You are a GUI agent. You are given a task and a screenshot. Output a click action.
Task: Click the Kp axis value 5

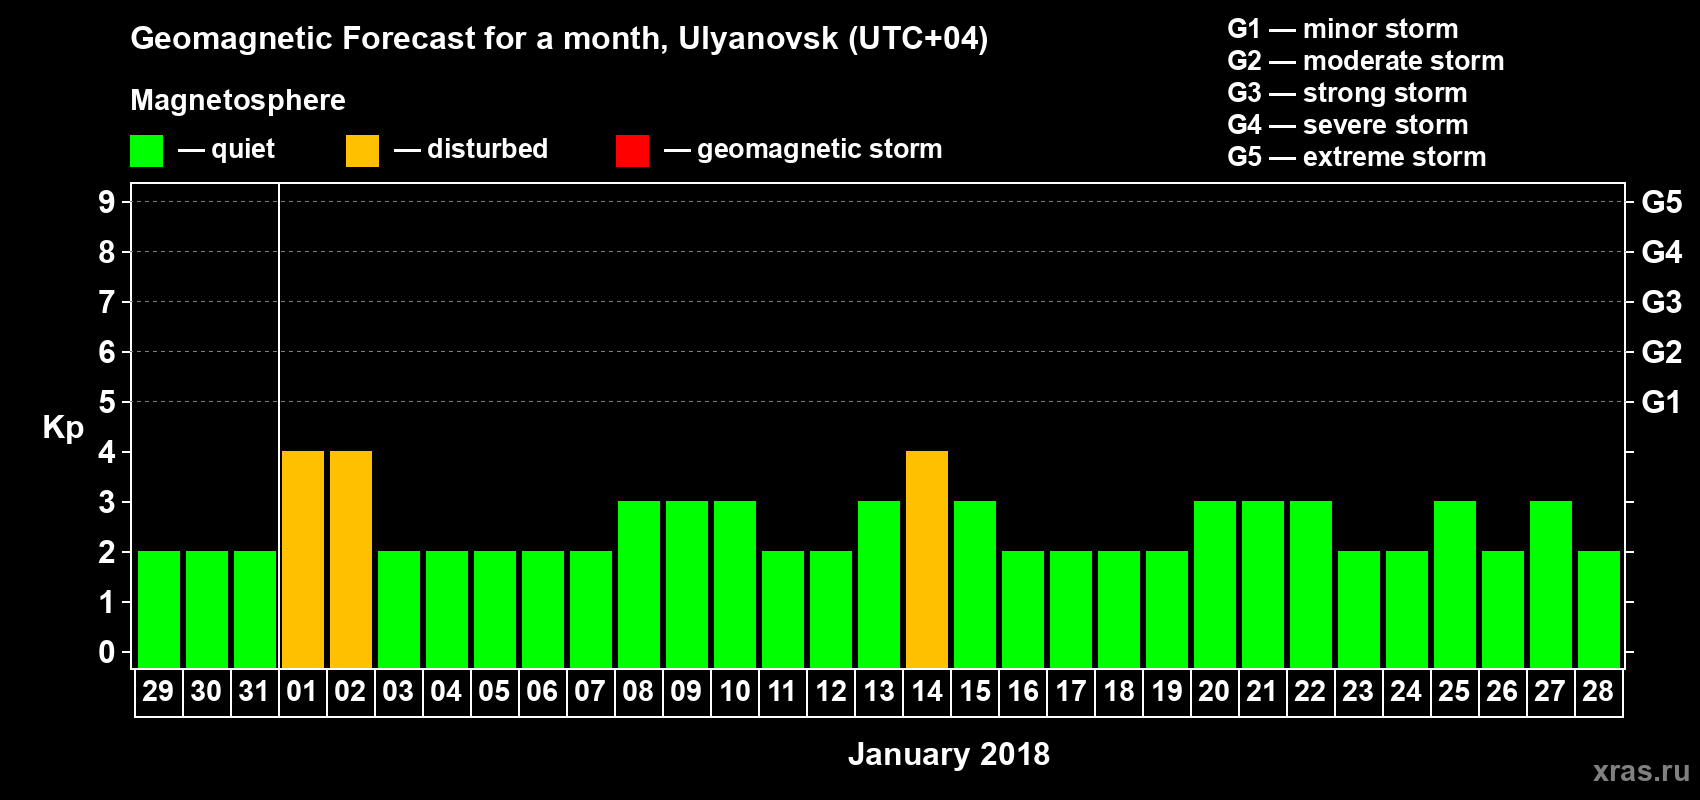(107, 402)
